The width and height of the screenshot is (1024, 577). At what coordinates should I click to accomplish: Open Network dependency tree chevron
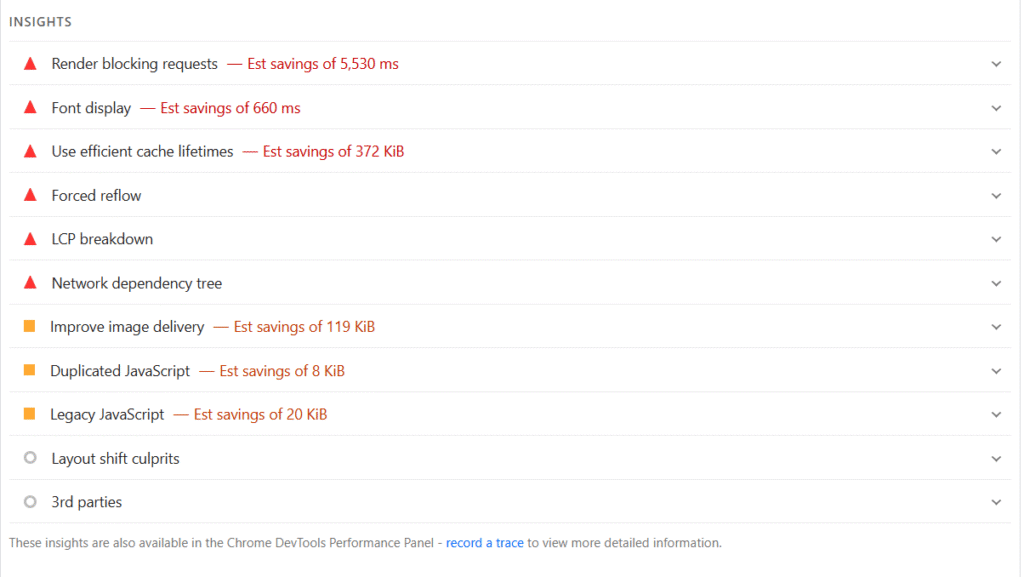click(x=996, y=283)
